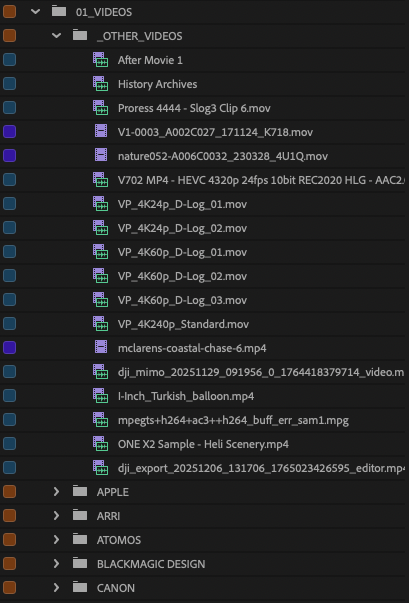Select the CANON bin name
Screen dimensions: 409x603
coord(116,588)
